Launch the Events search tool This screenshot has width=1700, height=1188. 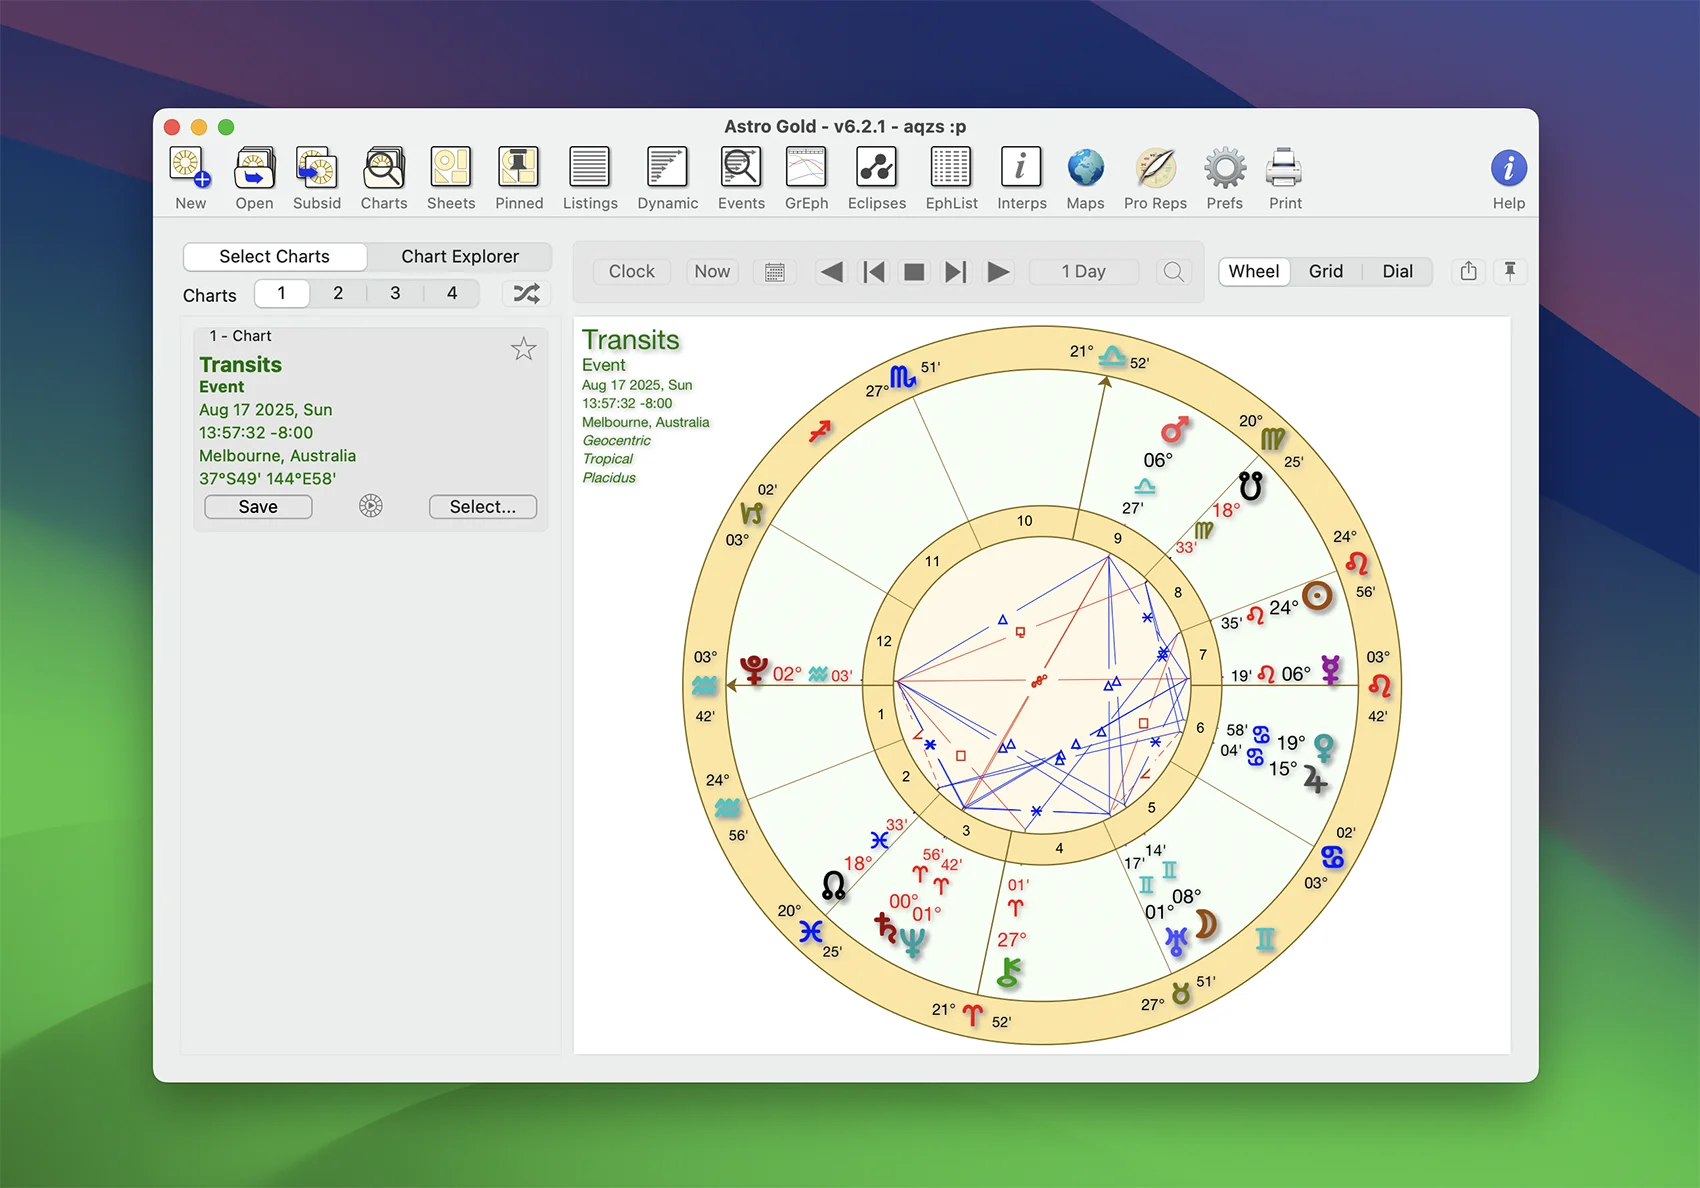click(741, 178)
